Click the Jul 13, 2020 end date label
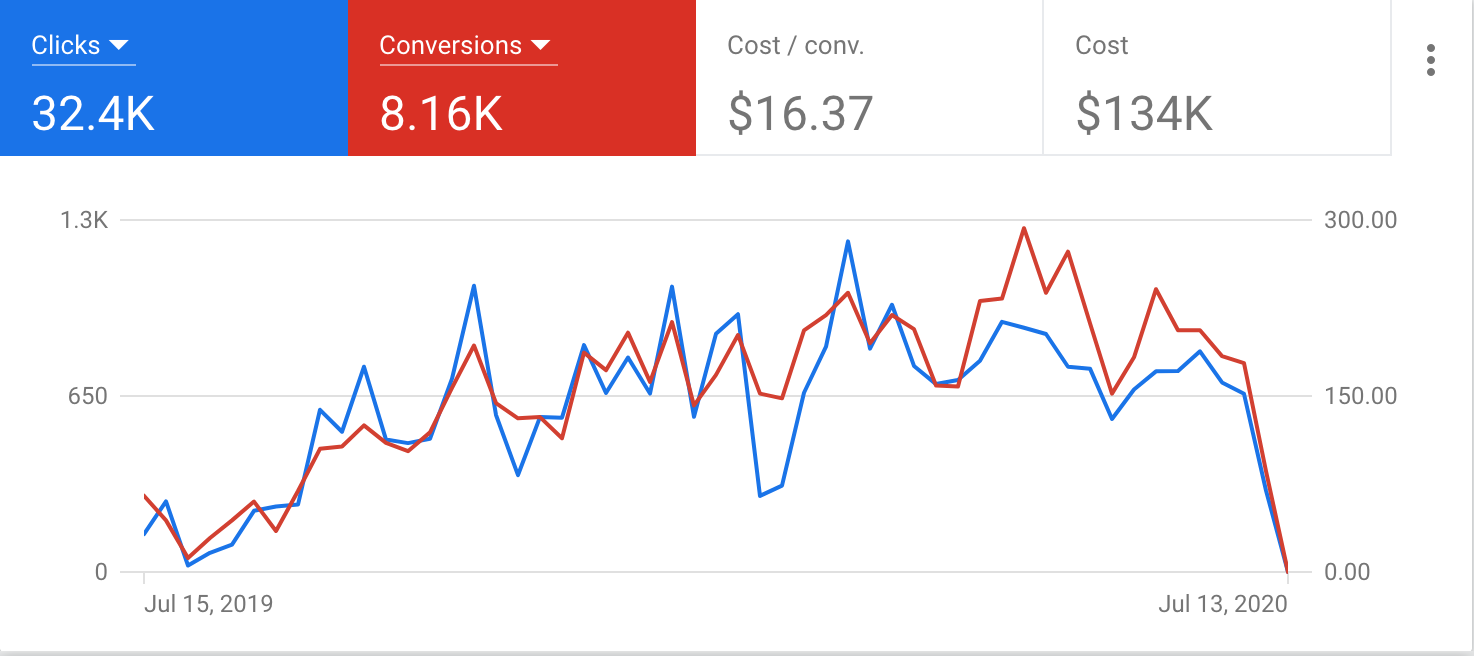 click(1223, 604)
